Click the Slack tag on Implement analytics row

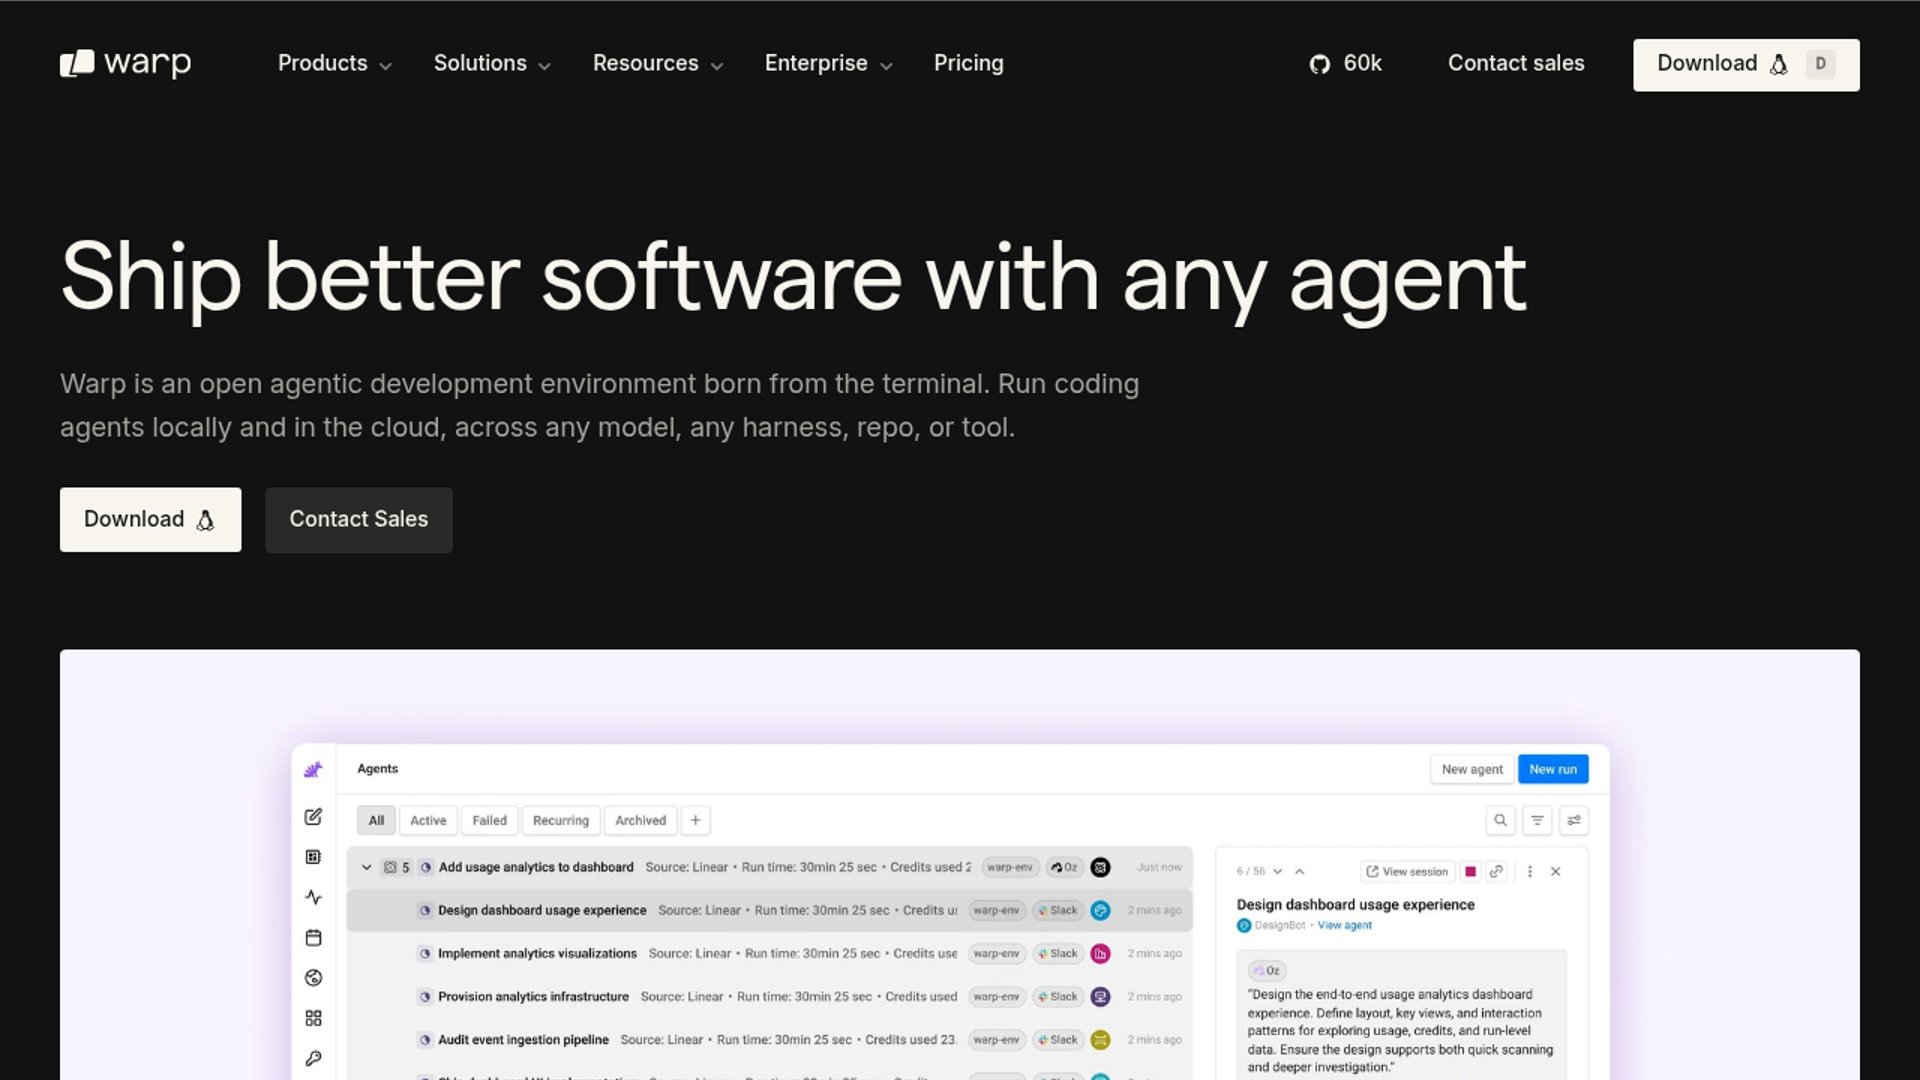pos(1058,953)
